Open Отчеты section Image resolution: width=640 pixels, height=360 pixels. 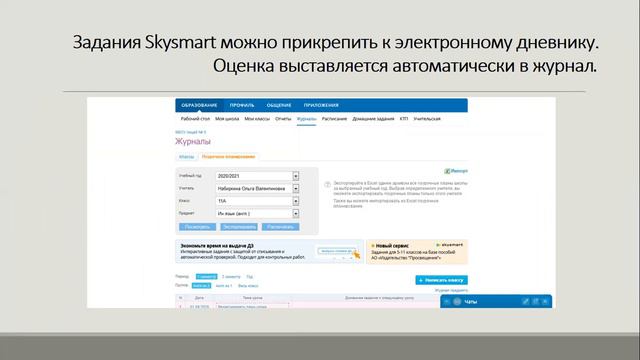tap(283, 119)
